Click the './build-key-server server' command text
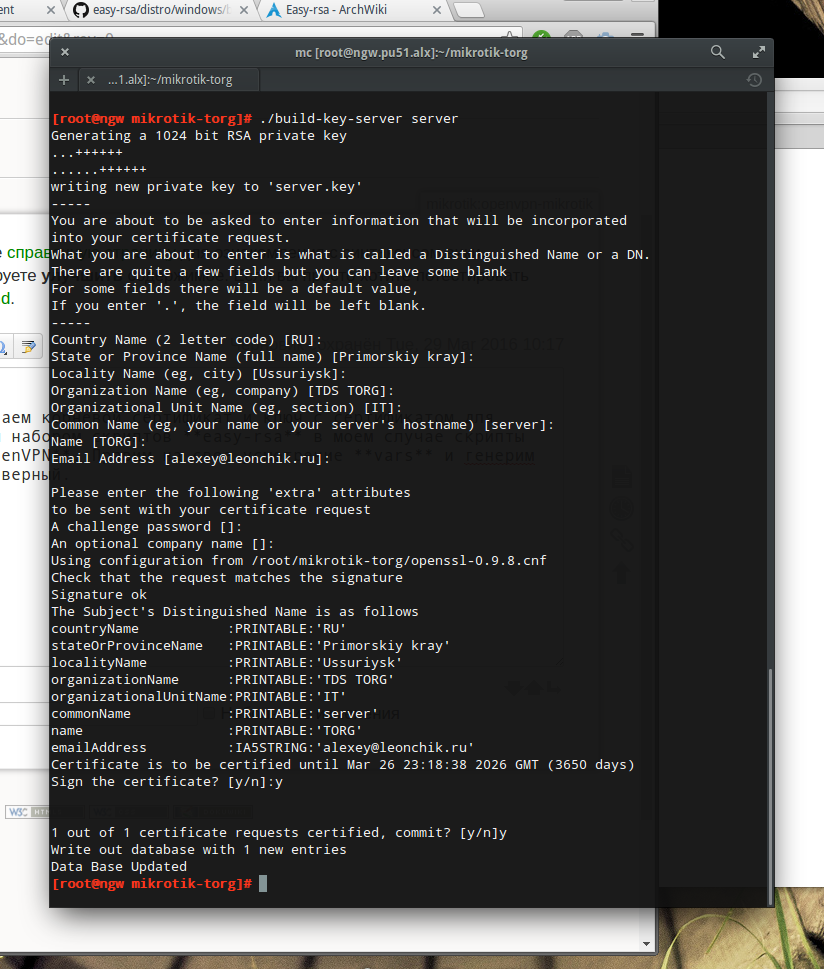 tap(359, 119)
